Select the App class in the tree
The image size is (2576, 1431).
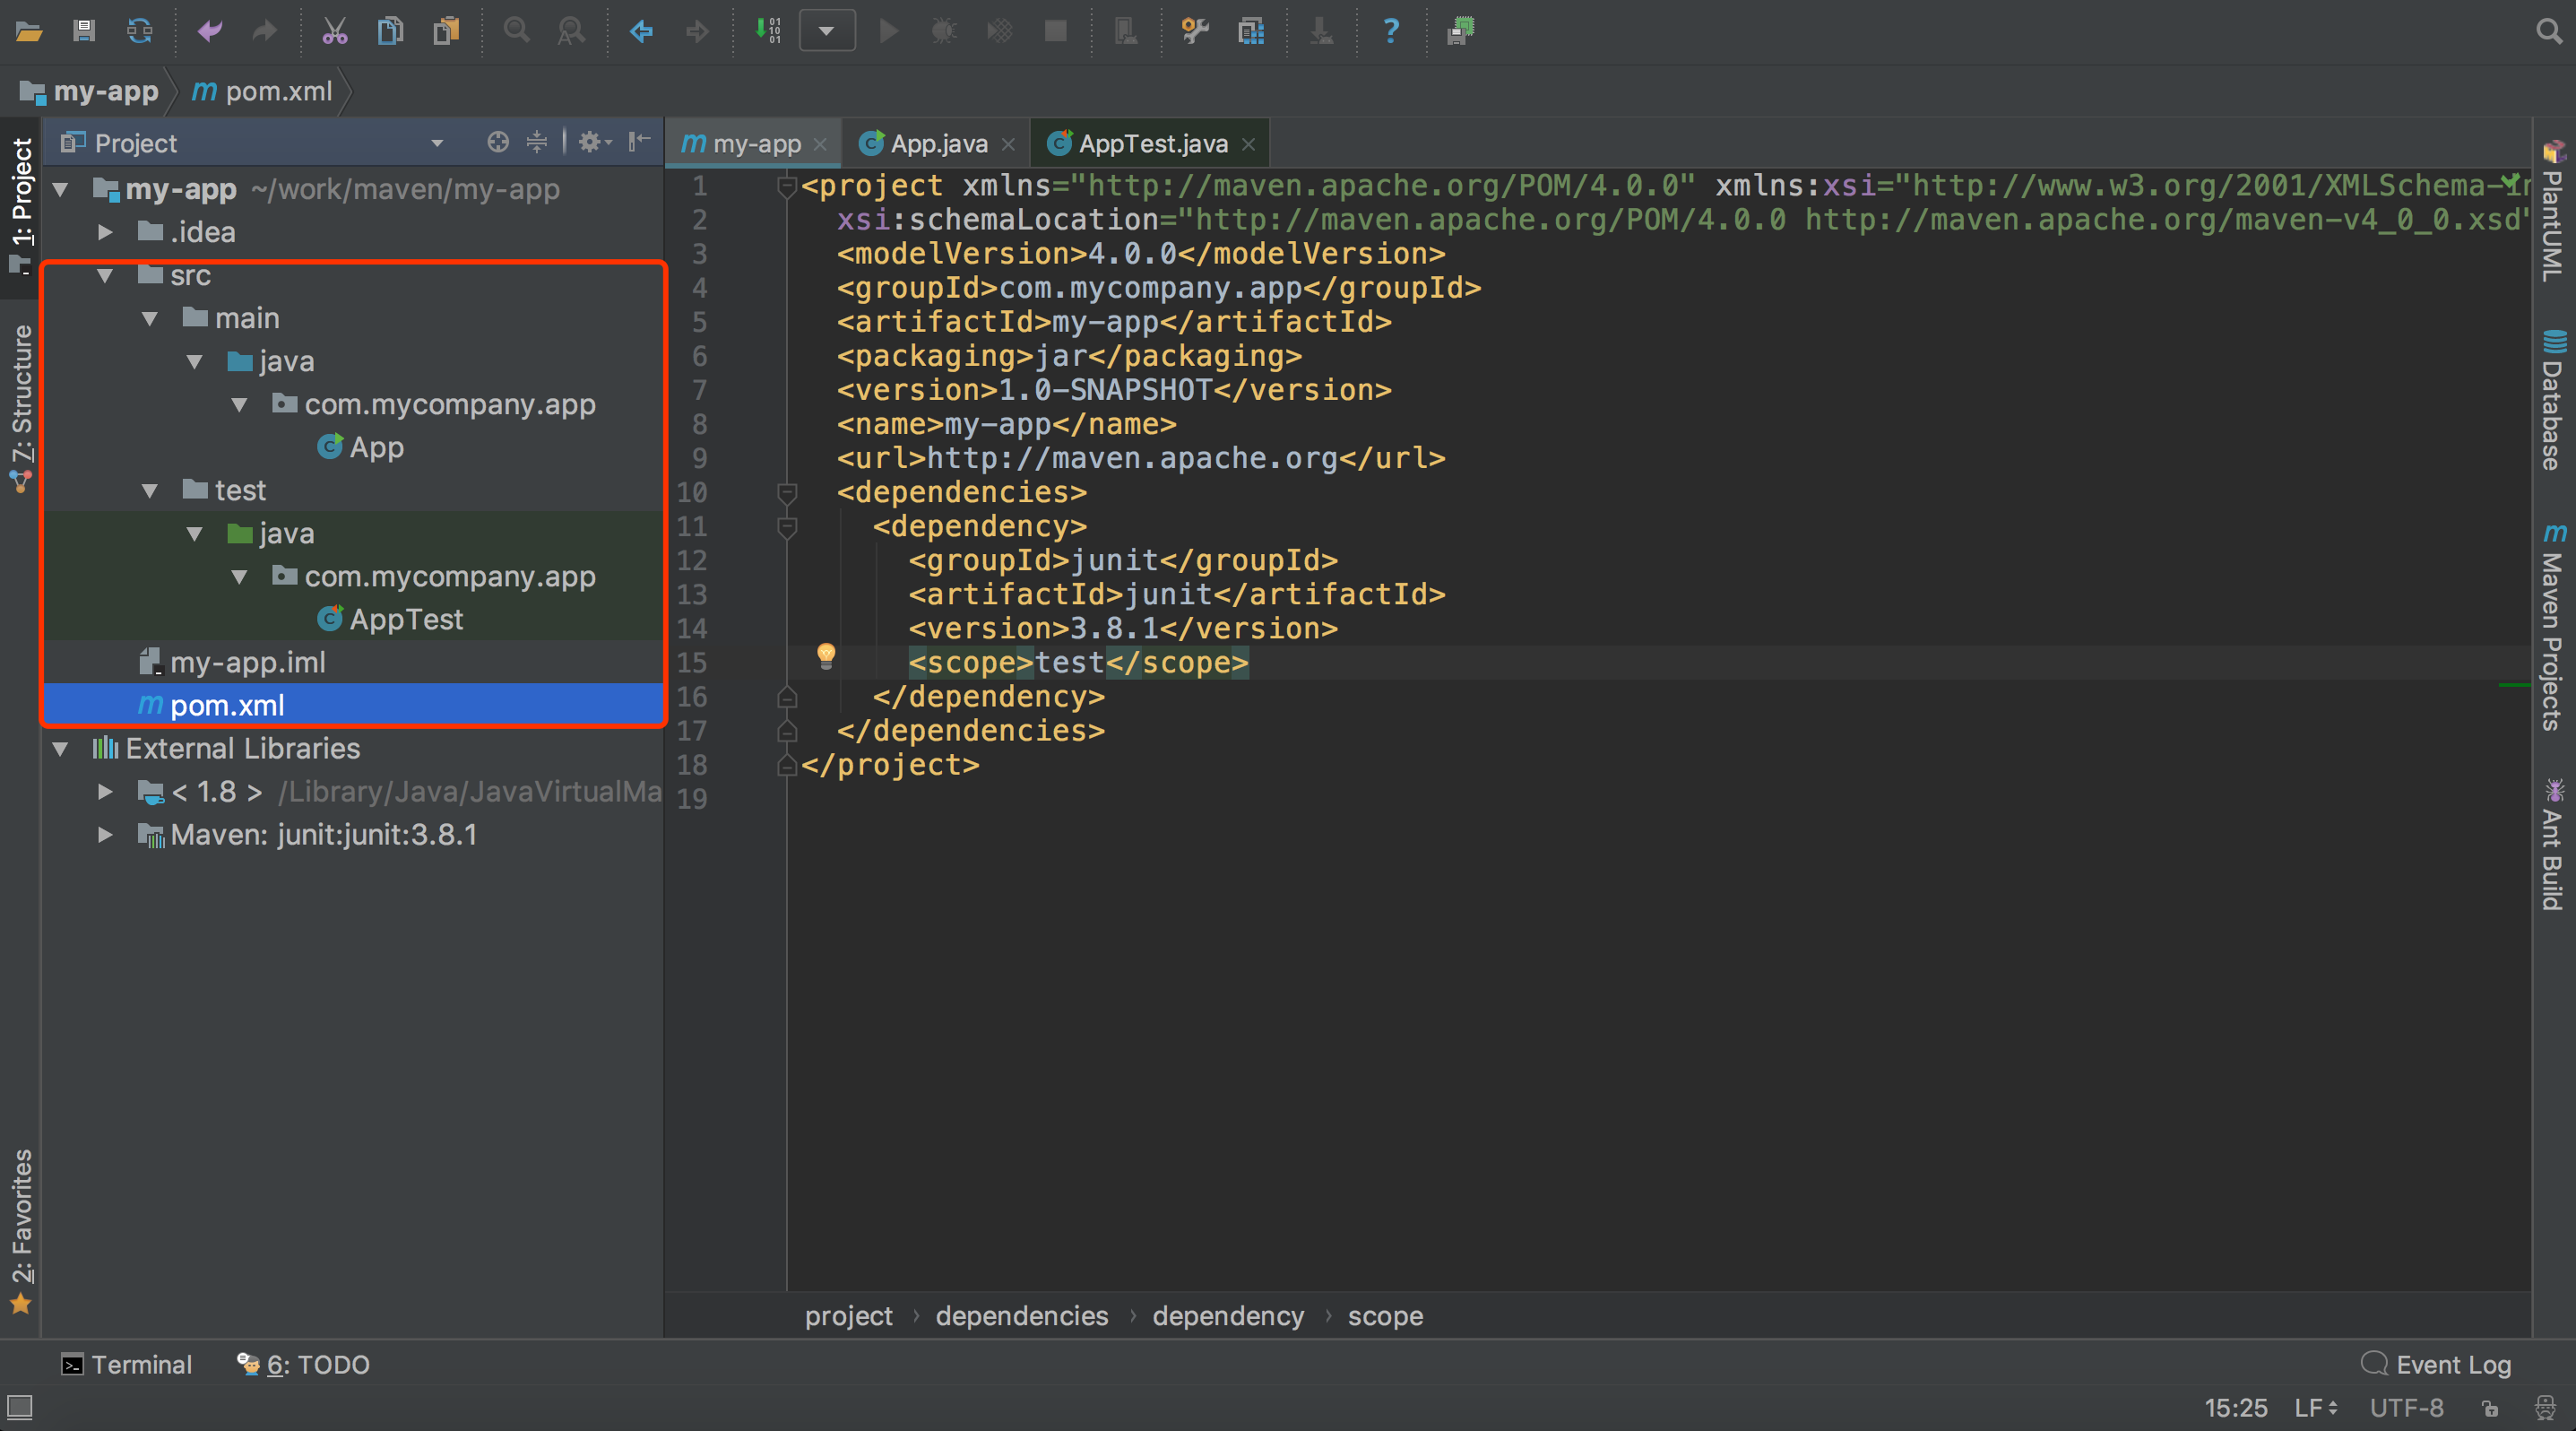click(360, 447)
